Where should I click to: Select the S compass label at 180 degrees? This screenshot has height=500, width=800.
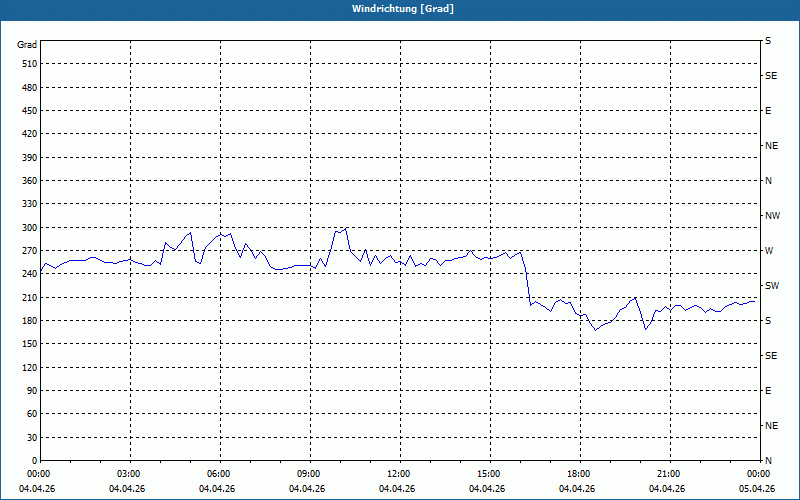[768, 321]
